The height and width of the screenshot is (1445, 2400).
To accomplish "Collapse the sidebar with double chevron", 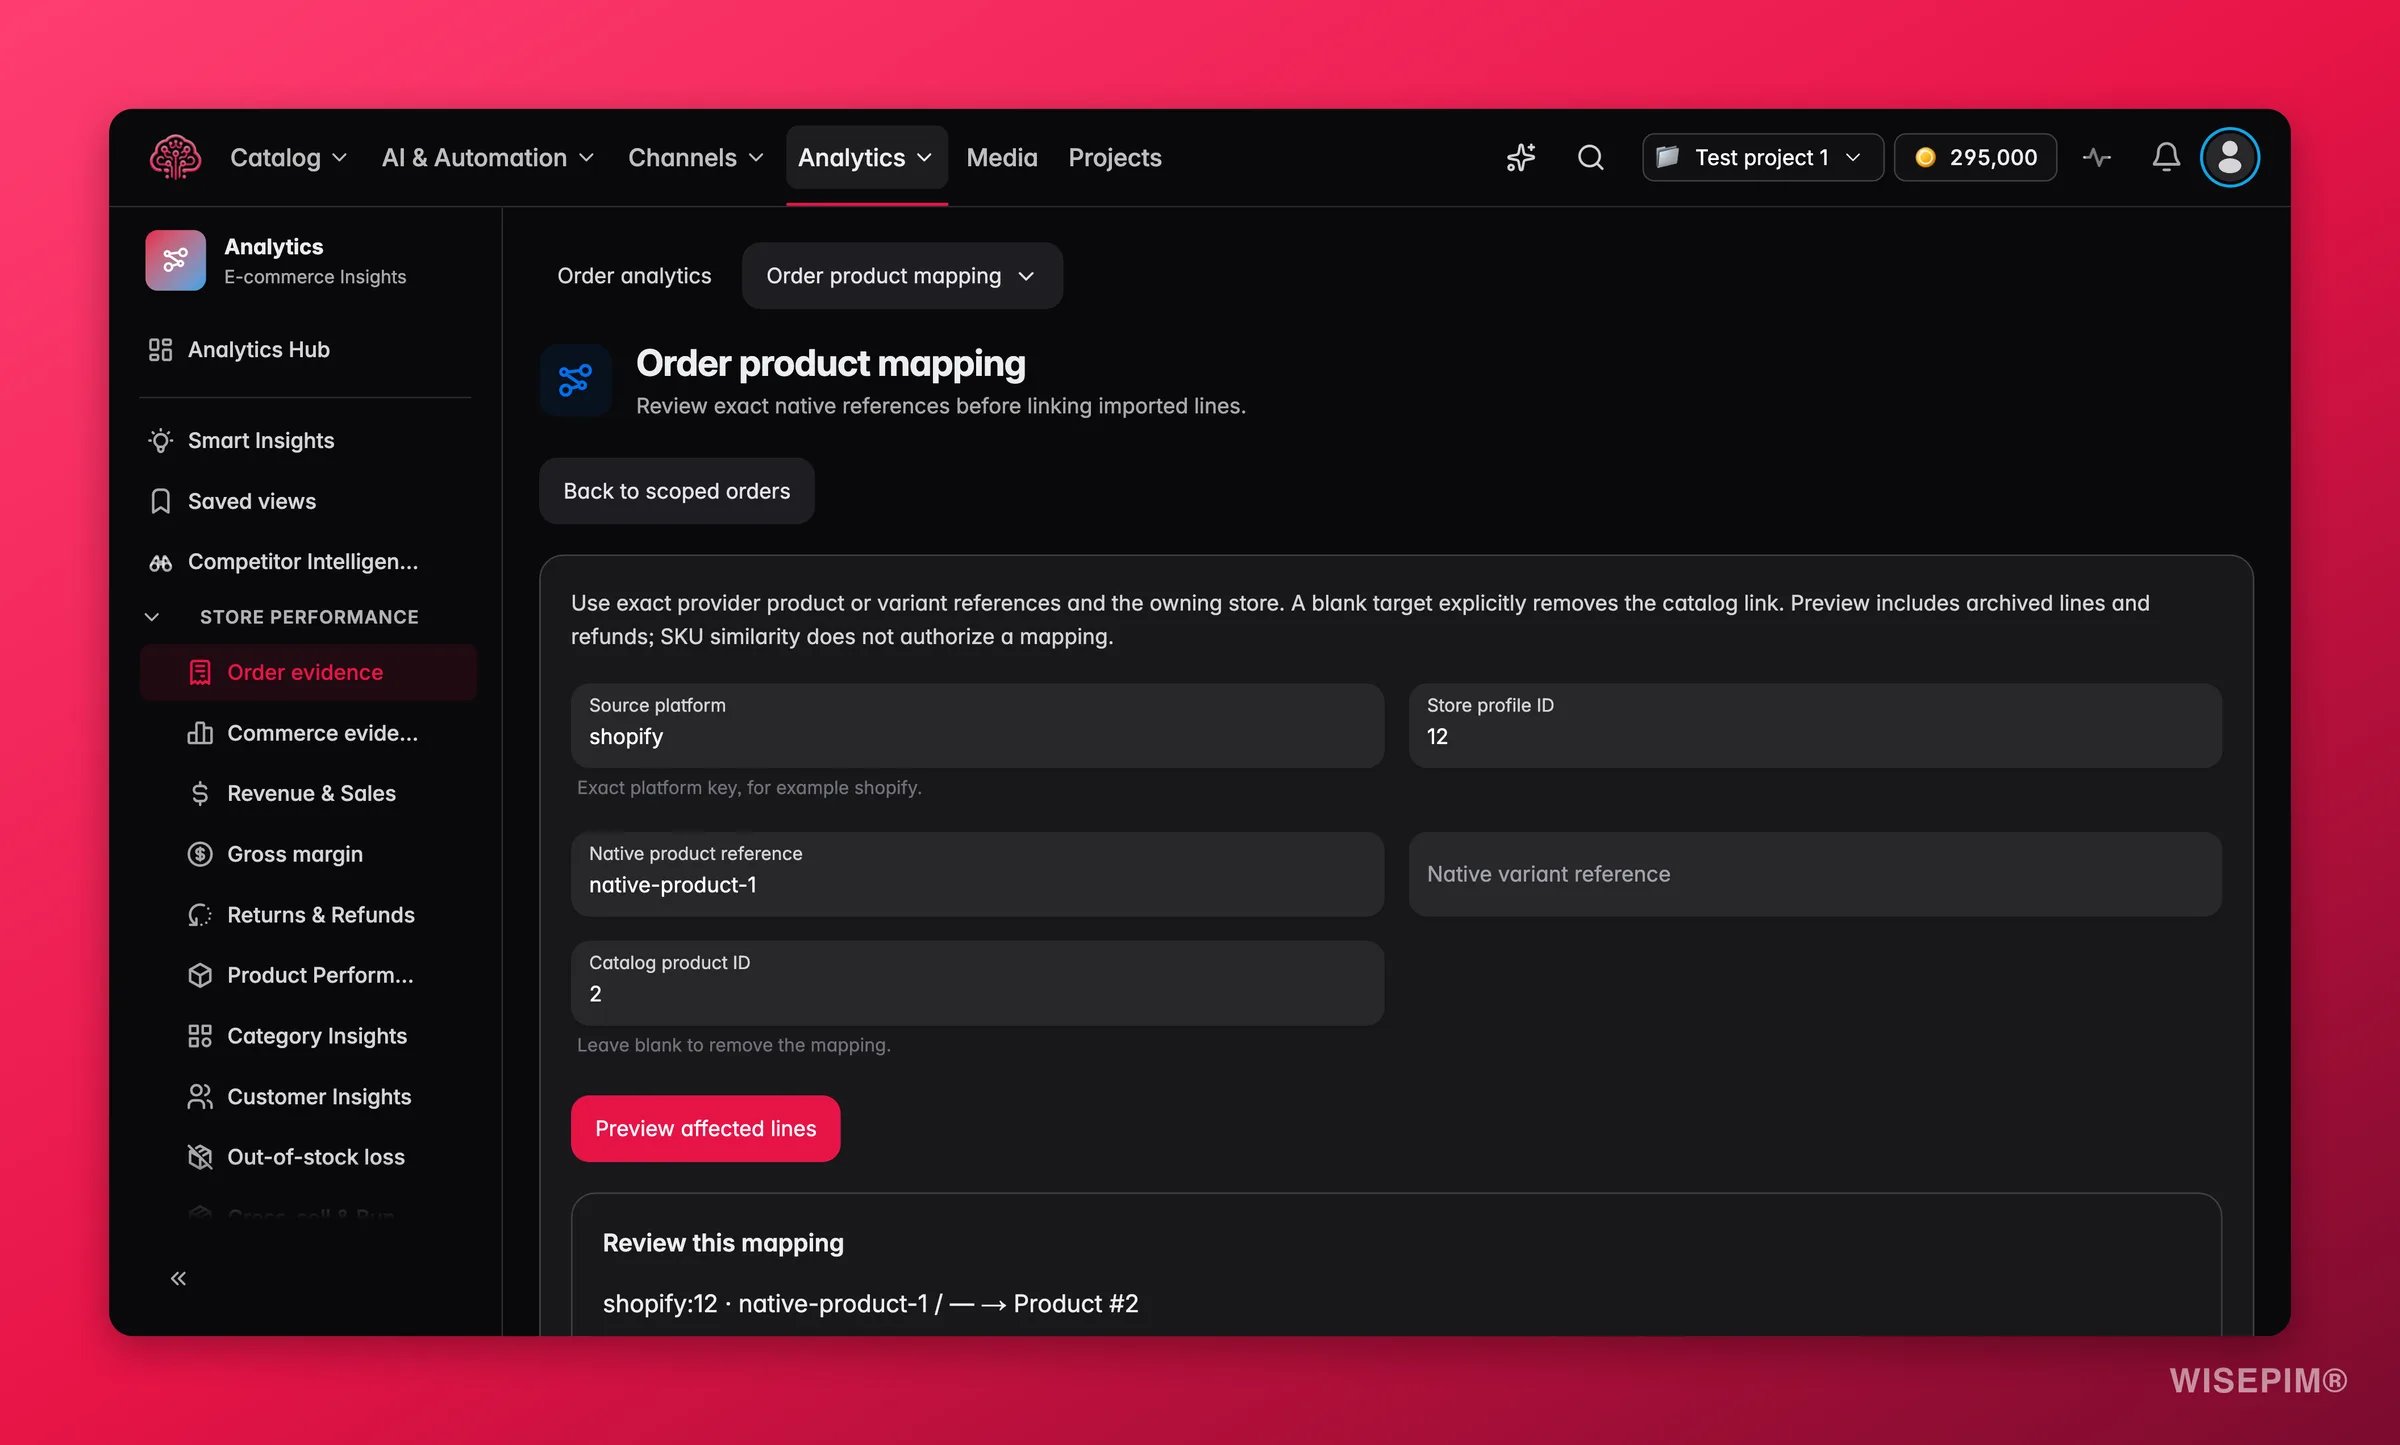I will click(178, 1278).
